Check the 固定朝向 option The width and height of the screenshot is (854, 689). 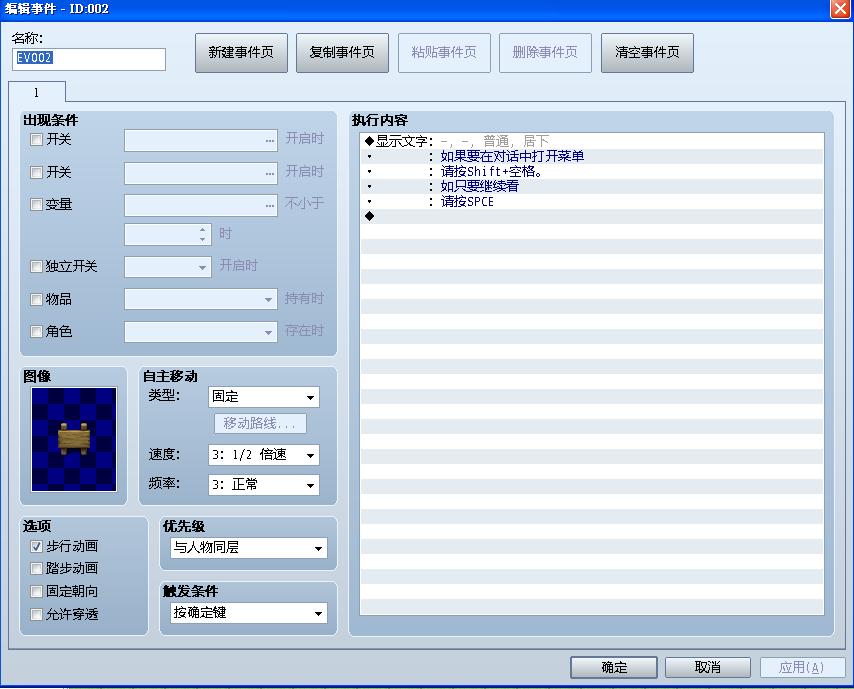pos(36,592)
